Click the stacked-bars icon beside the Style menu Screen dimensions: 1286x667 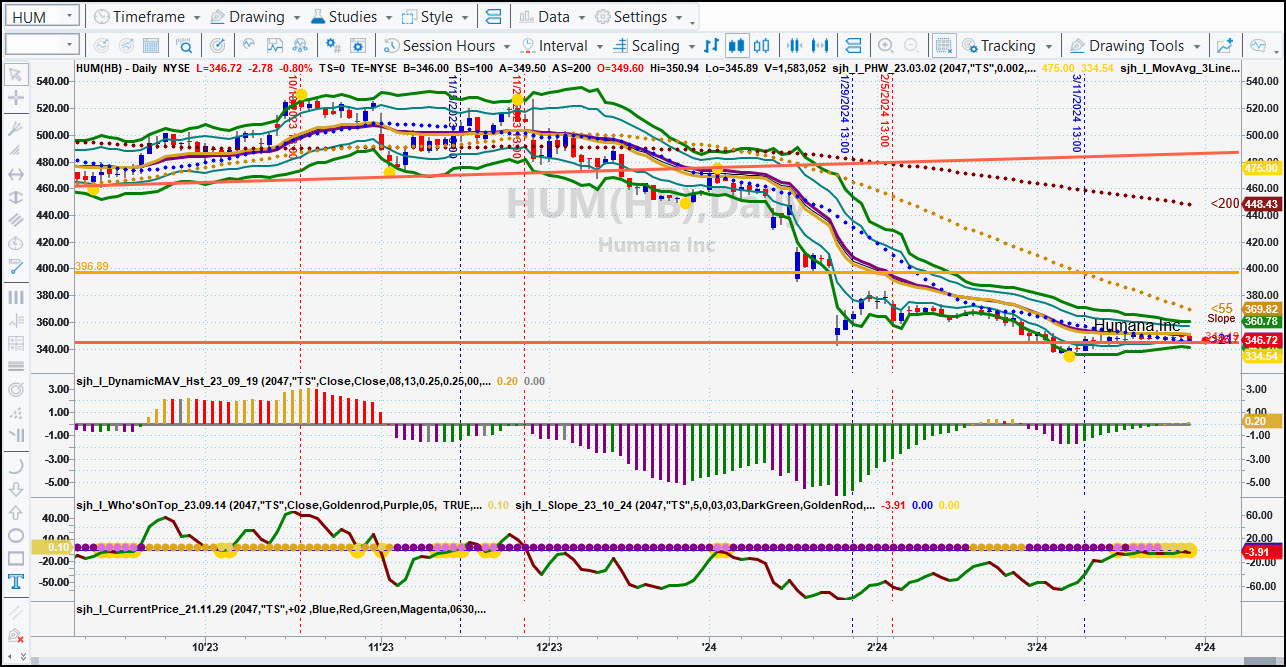coord(492,17)
